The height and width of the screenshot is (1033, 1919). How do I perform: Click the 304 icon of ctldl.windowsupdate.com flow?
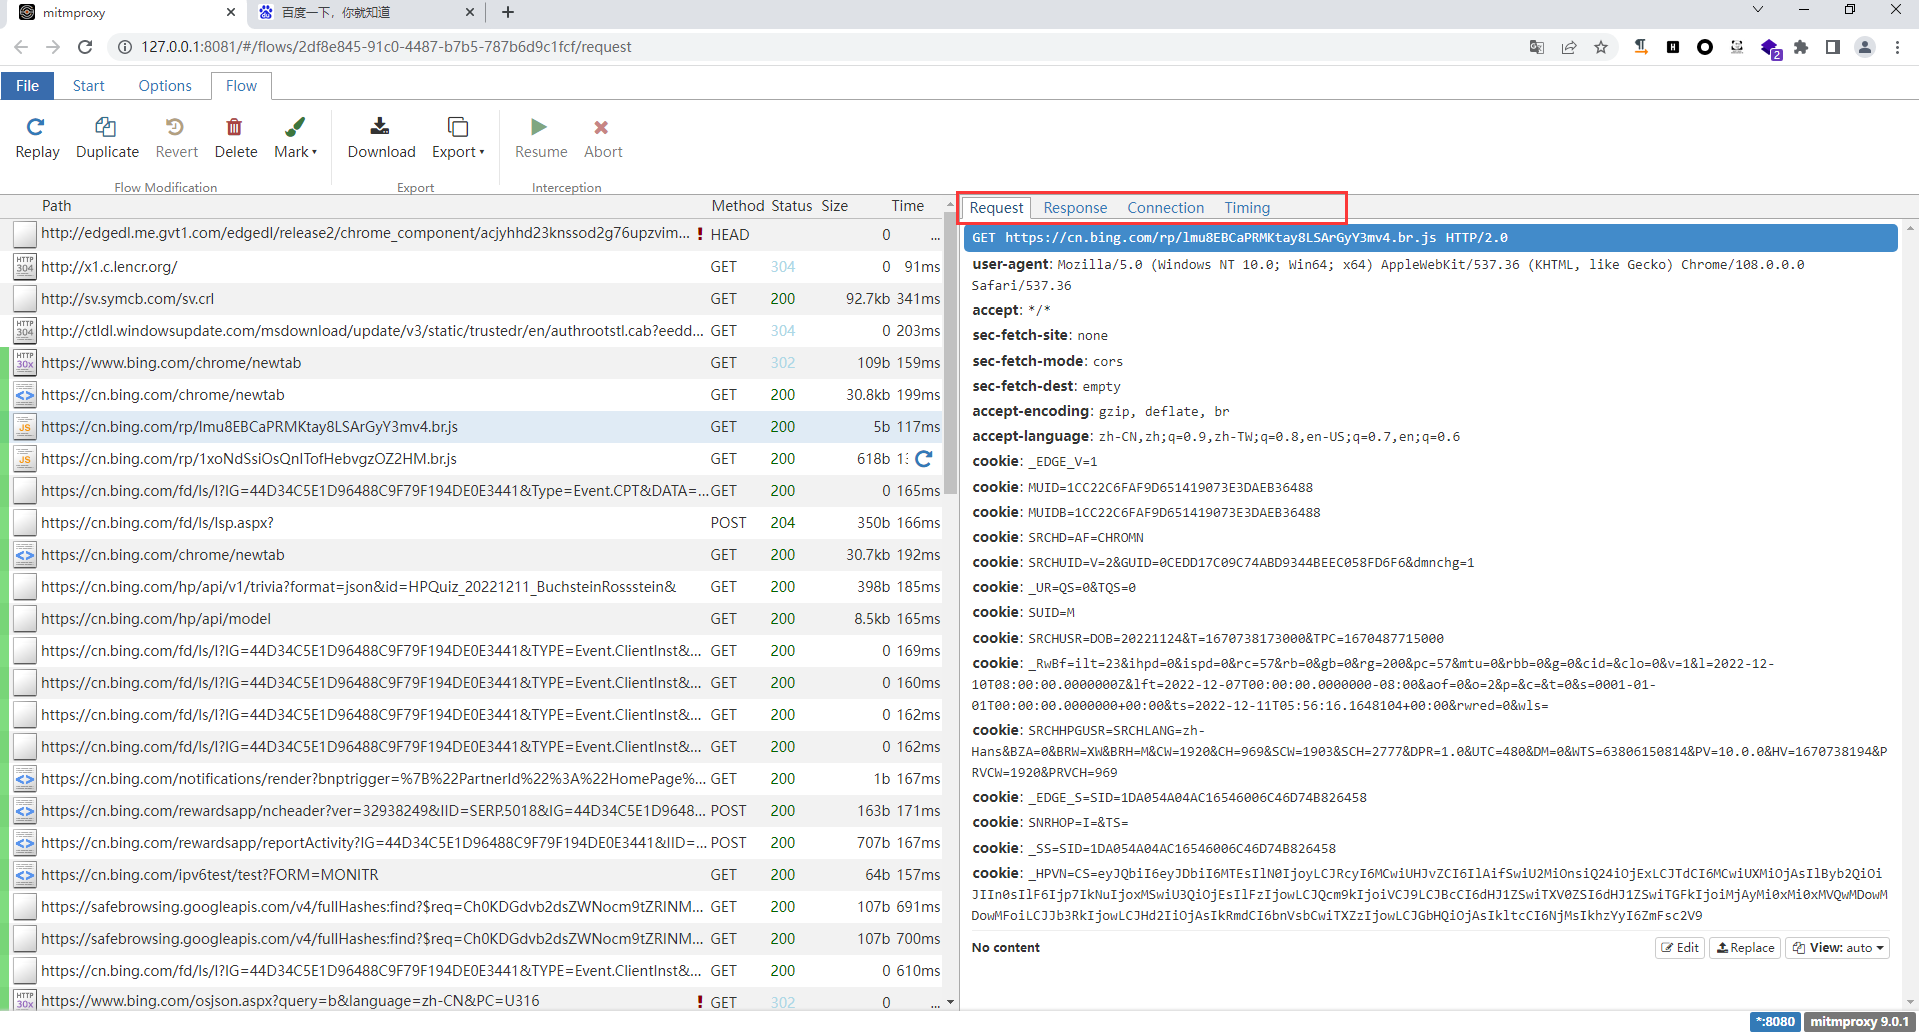(25, 331)
